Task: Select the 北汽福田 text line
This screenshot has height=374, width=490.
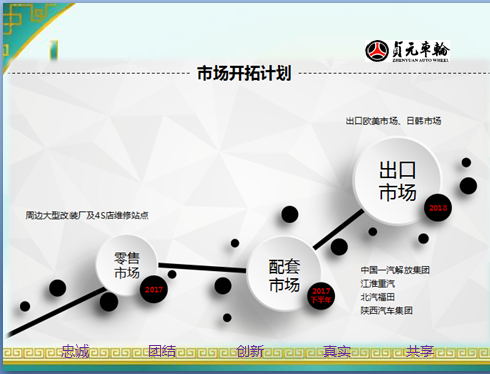Action: (x=378, y=297)
